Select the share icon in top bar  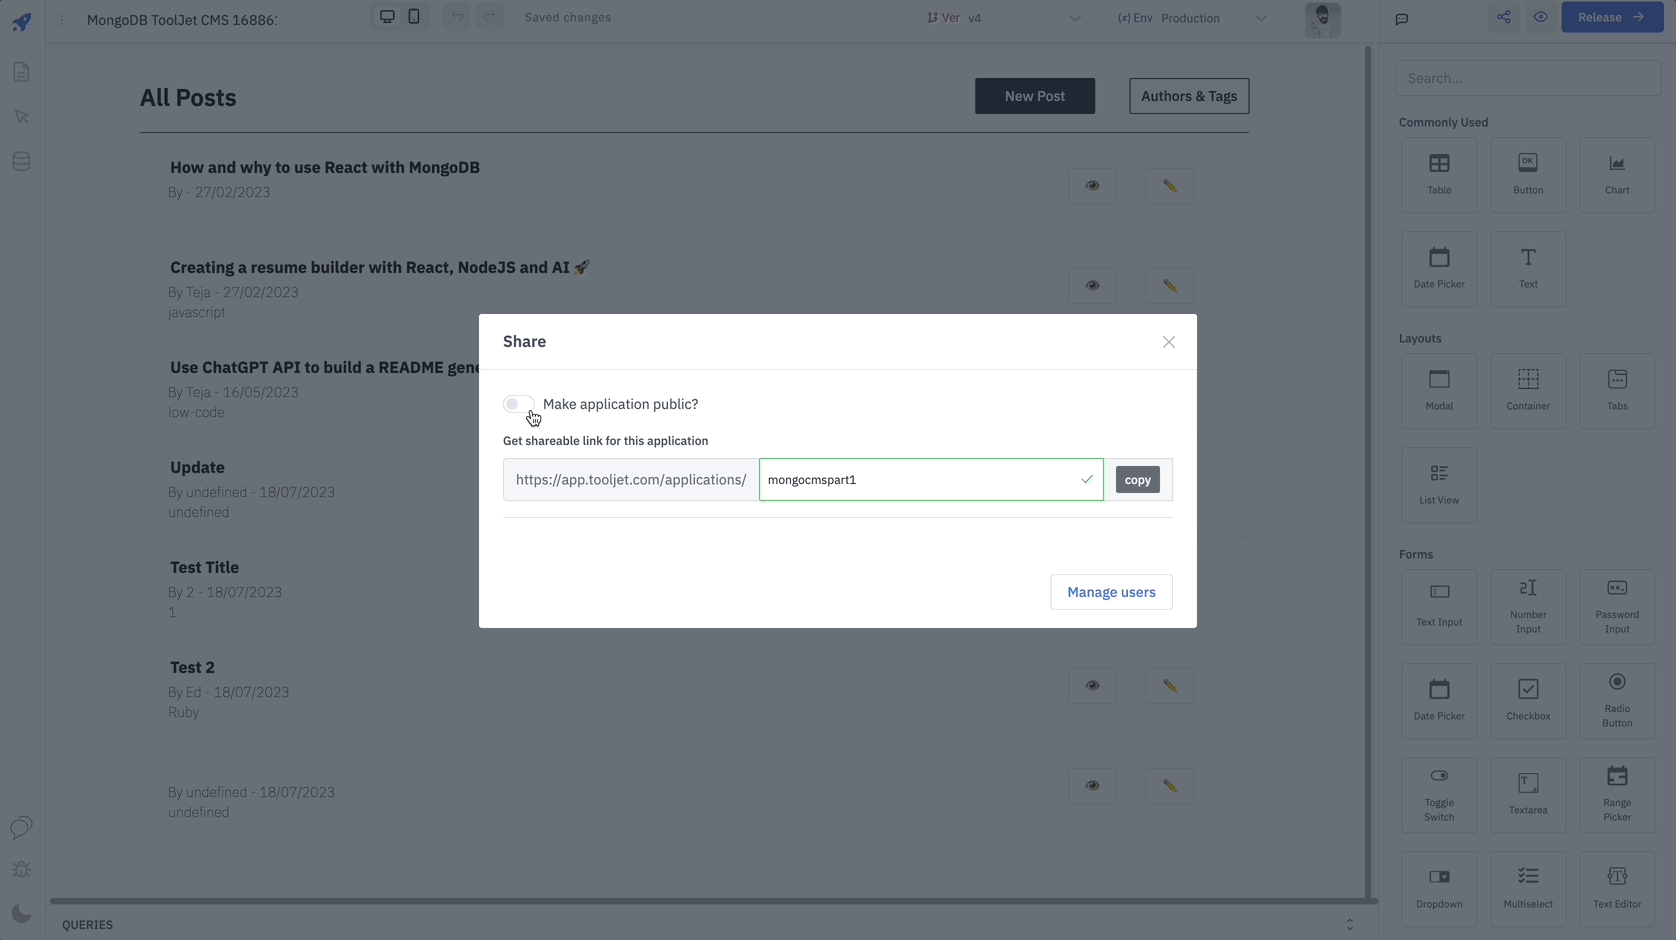click(1503, 17)
